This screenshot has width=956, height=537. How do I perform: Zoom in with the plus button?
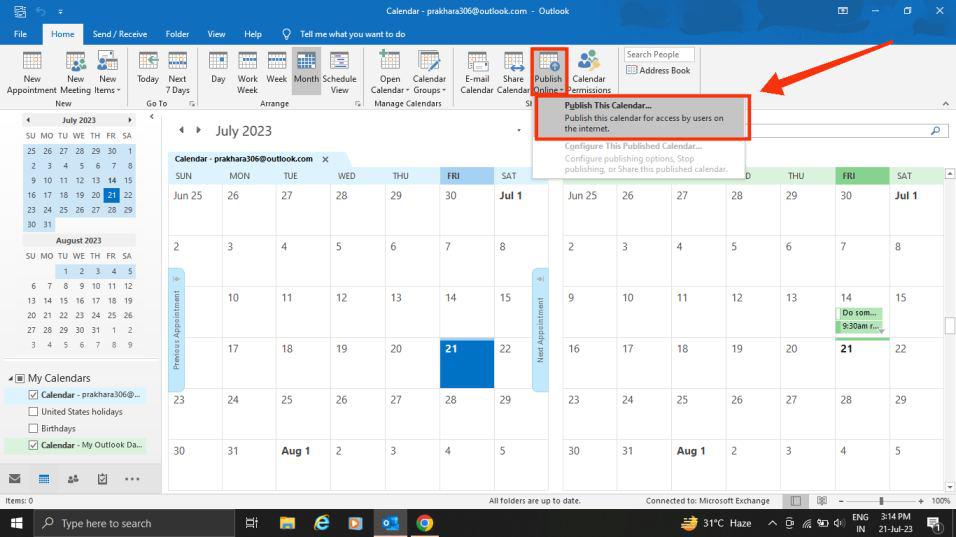(x=921, y=501)
